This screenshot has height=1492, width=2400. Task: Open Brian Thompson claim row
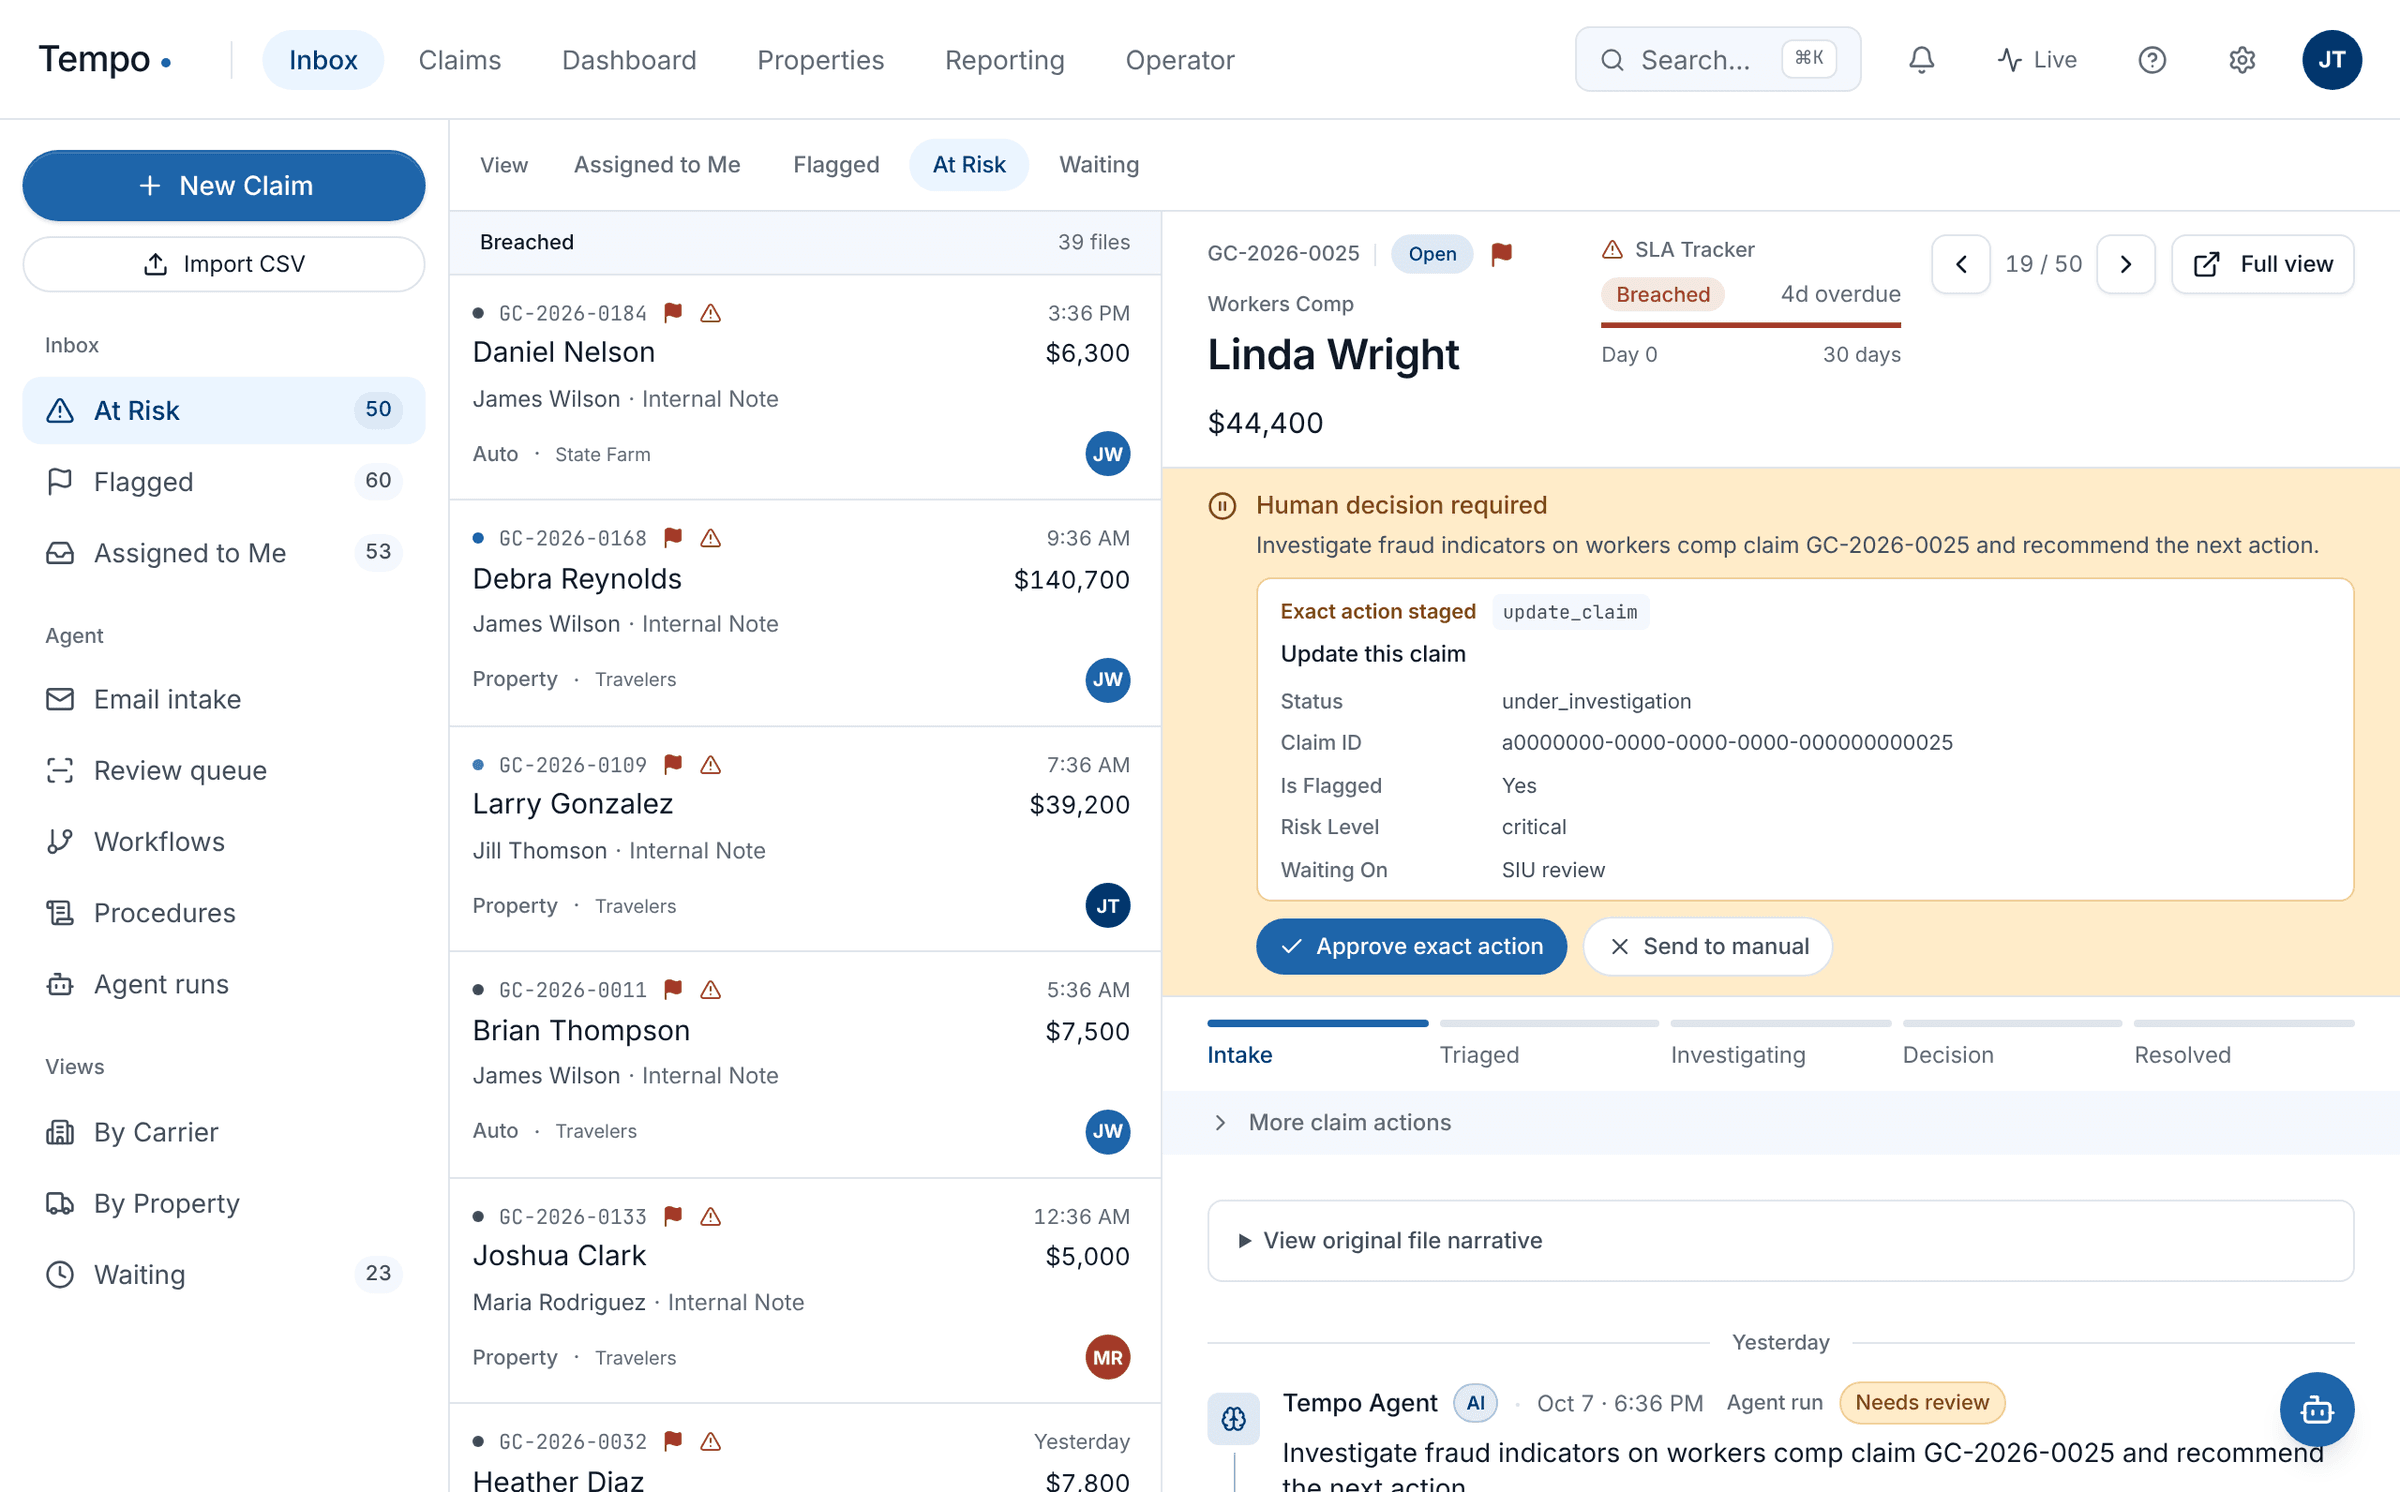(x=805, y=1065)
